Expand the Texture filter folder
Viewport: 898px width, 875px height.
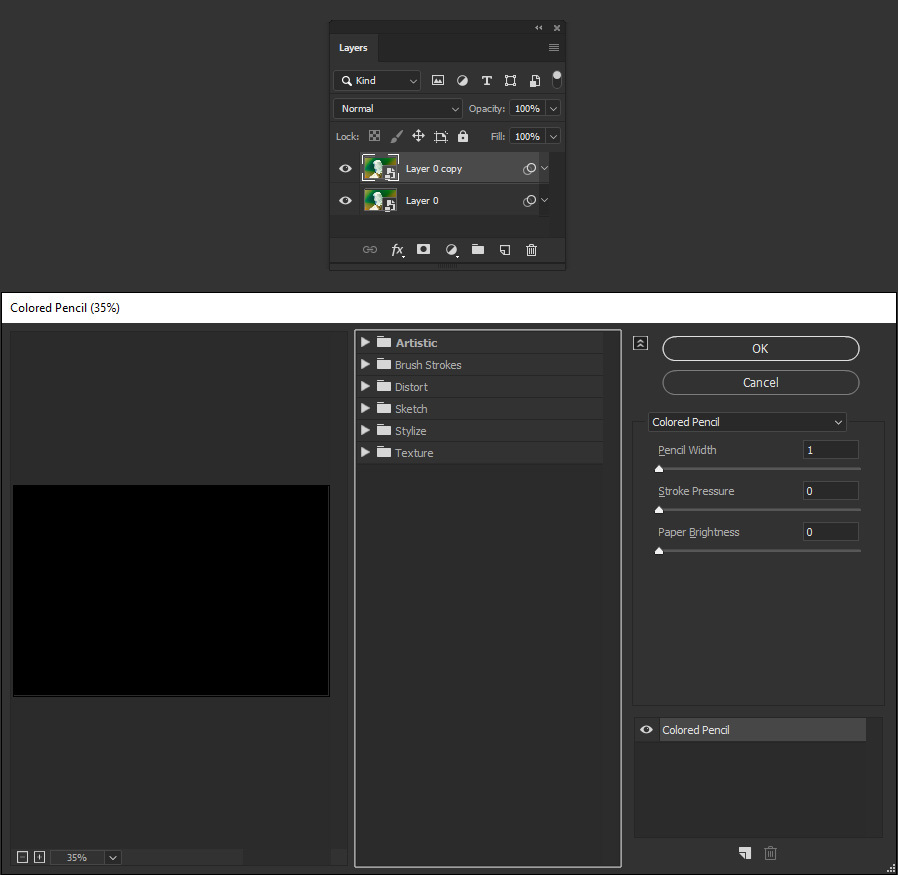click(x=365, y=452)
